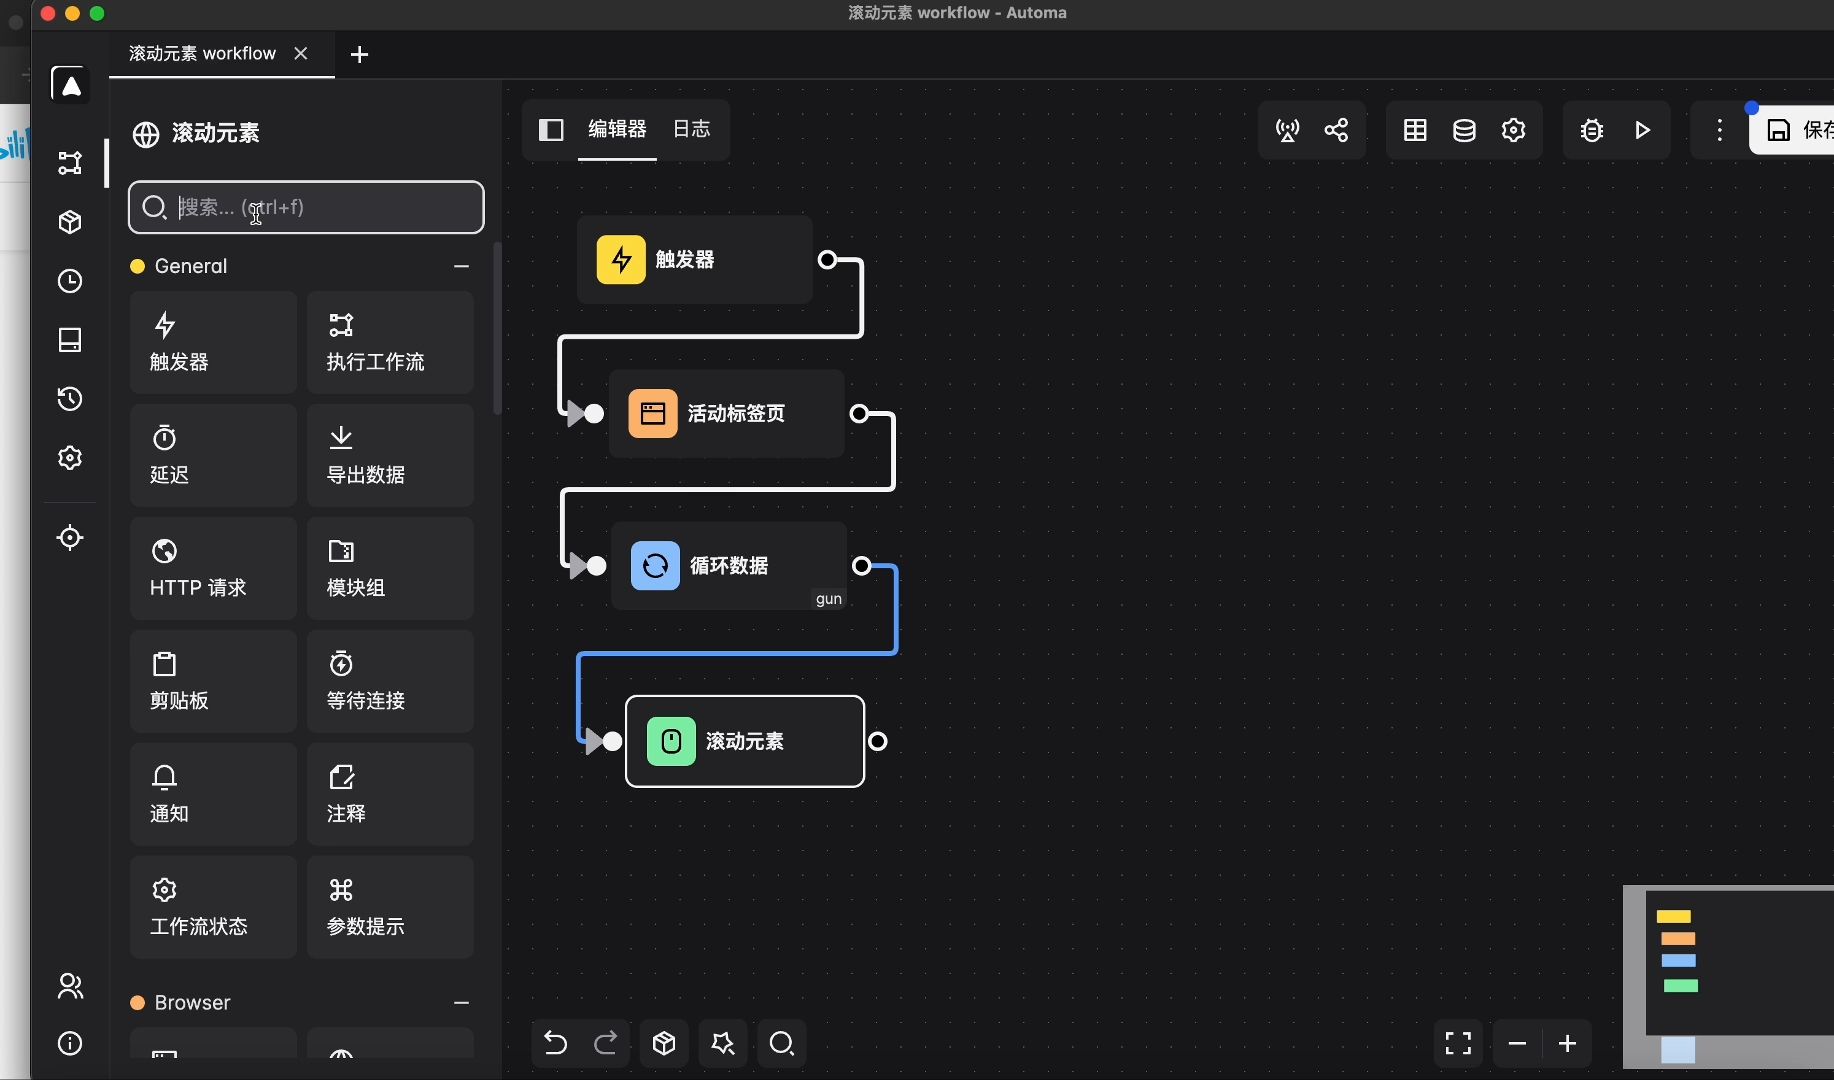
Task: Open workflow settings with the gear icon
Action: pyautogui.click(x=1513, y=130)
